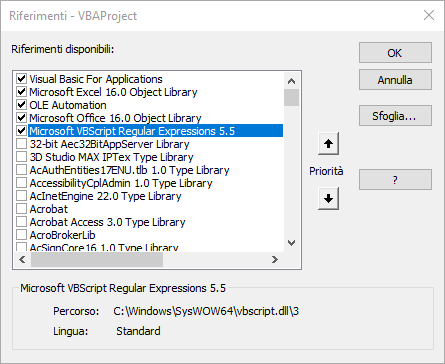Uncheck Microsoft VBScript Regular Expressions 5.5 checkbox
The image size is (445, 364).
click(21, 131)
